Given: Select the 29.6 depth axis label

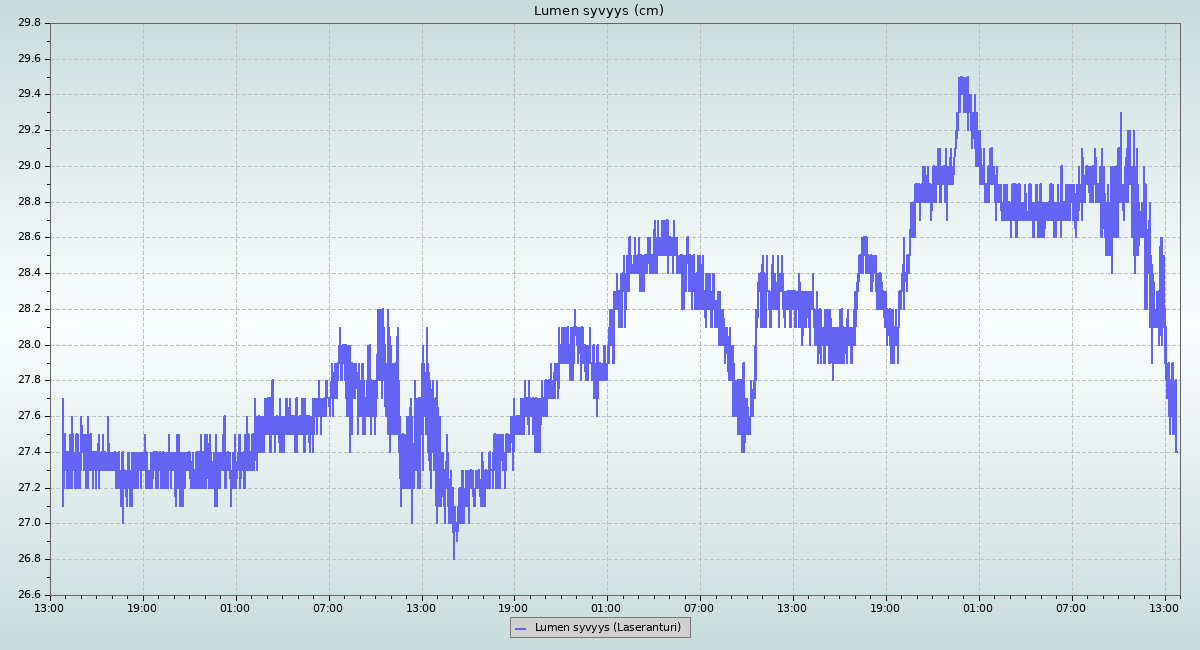Looking at the screenshot, I should pos(29,59).
